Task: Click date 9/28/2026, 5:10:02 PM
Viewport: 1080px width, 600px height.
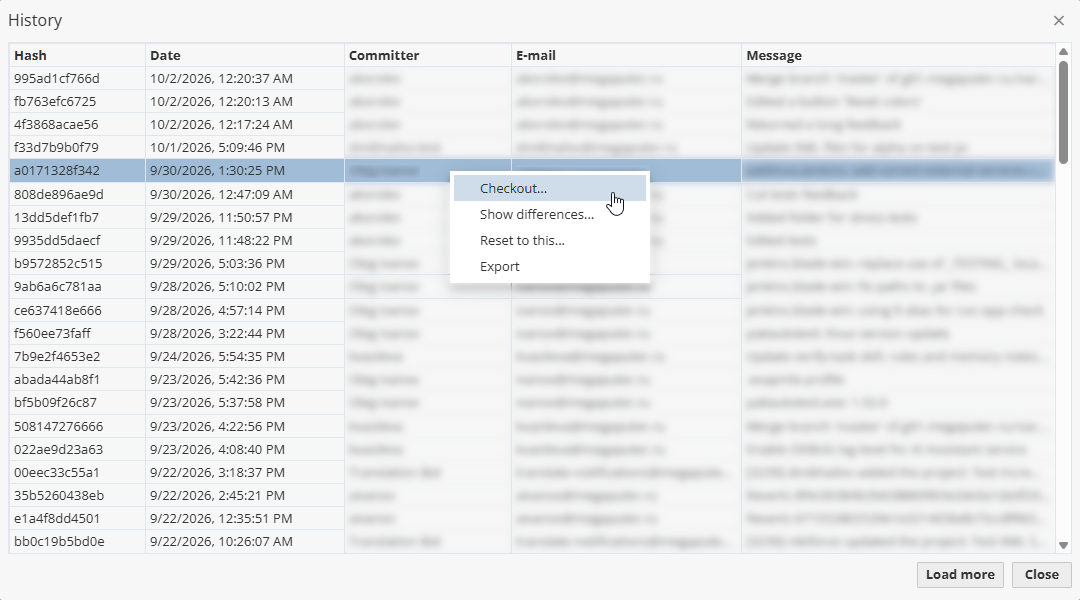Action: tap(217, 287)
